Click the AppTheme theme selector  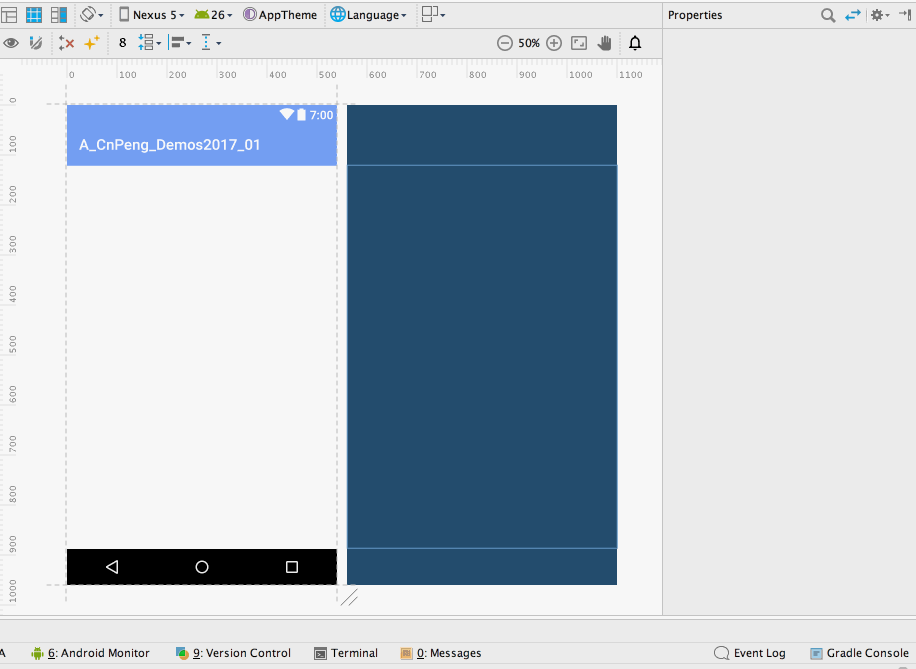coord(280,15)
